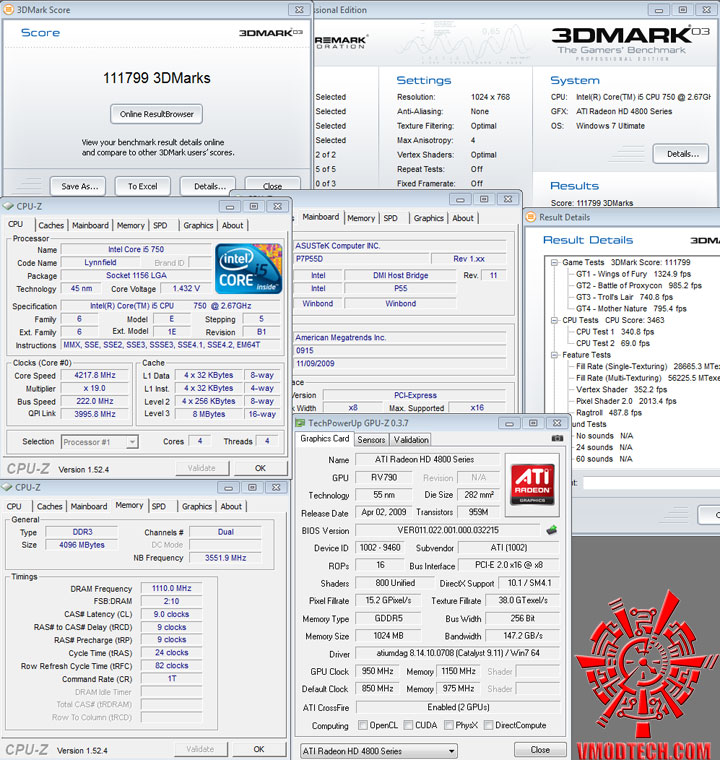Screen dimensions: 720x760
Task: Click the lower CPU-Z Memory window title icon
Action: coord(7,487)
